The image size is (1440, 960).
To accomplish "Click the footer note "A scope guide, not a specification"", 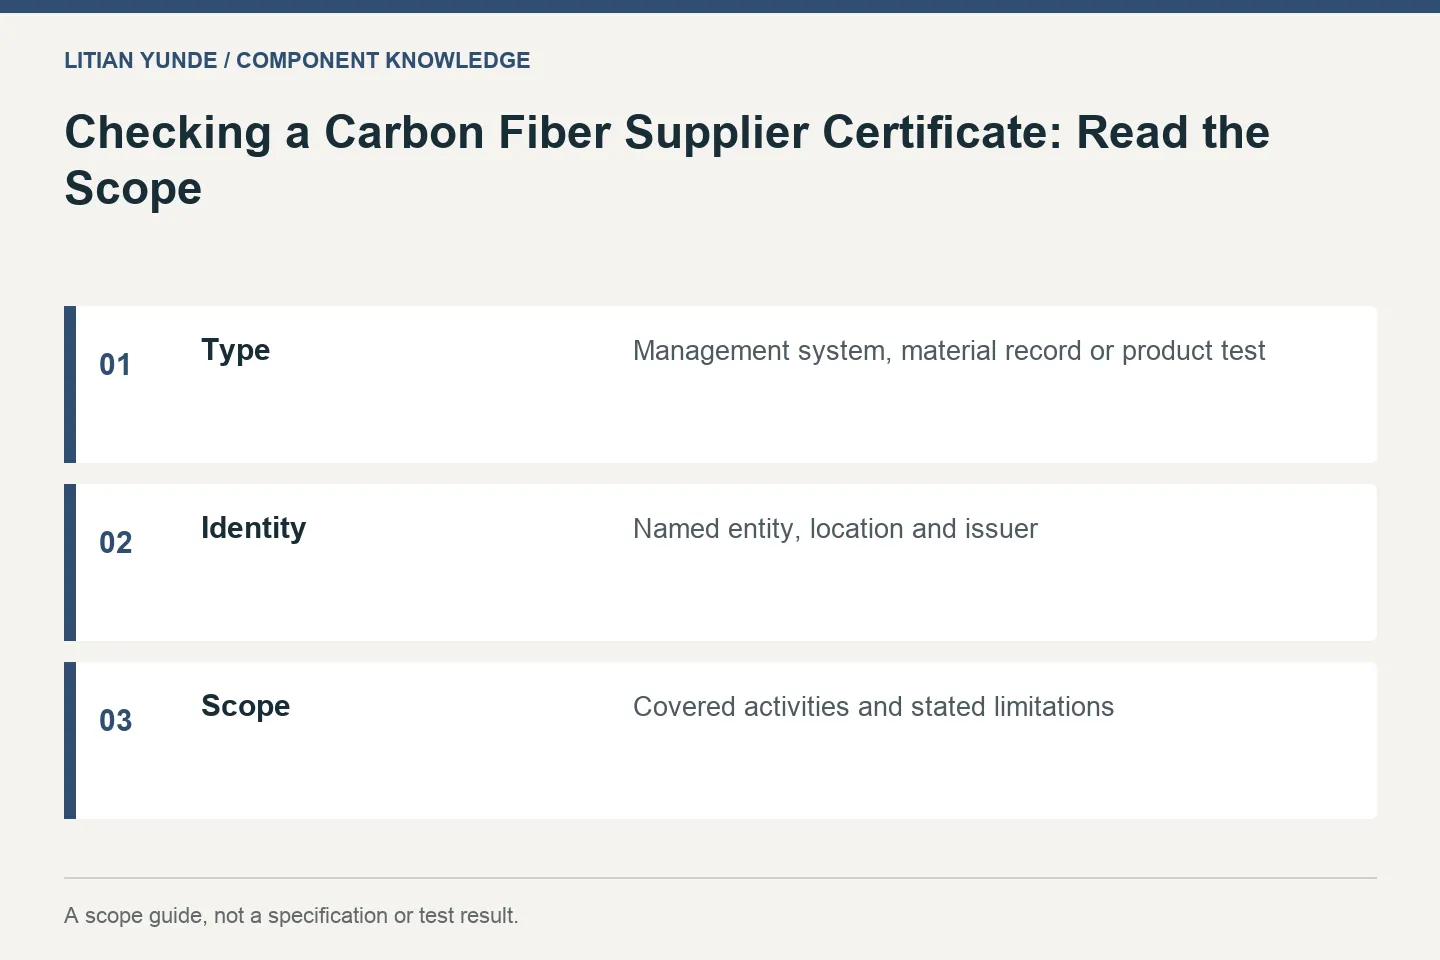I will (x=226, y=916).
